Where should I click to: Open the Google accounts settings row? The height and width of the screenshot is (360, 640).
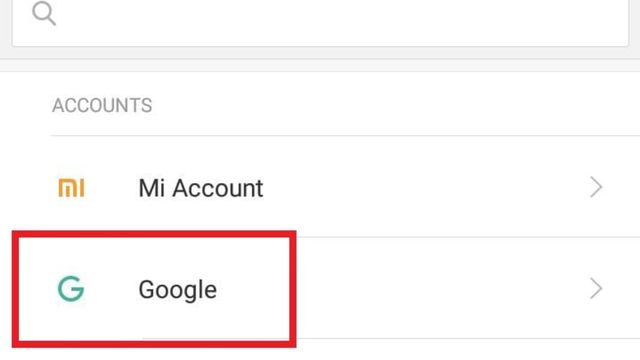320,288
